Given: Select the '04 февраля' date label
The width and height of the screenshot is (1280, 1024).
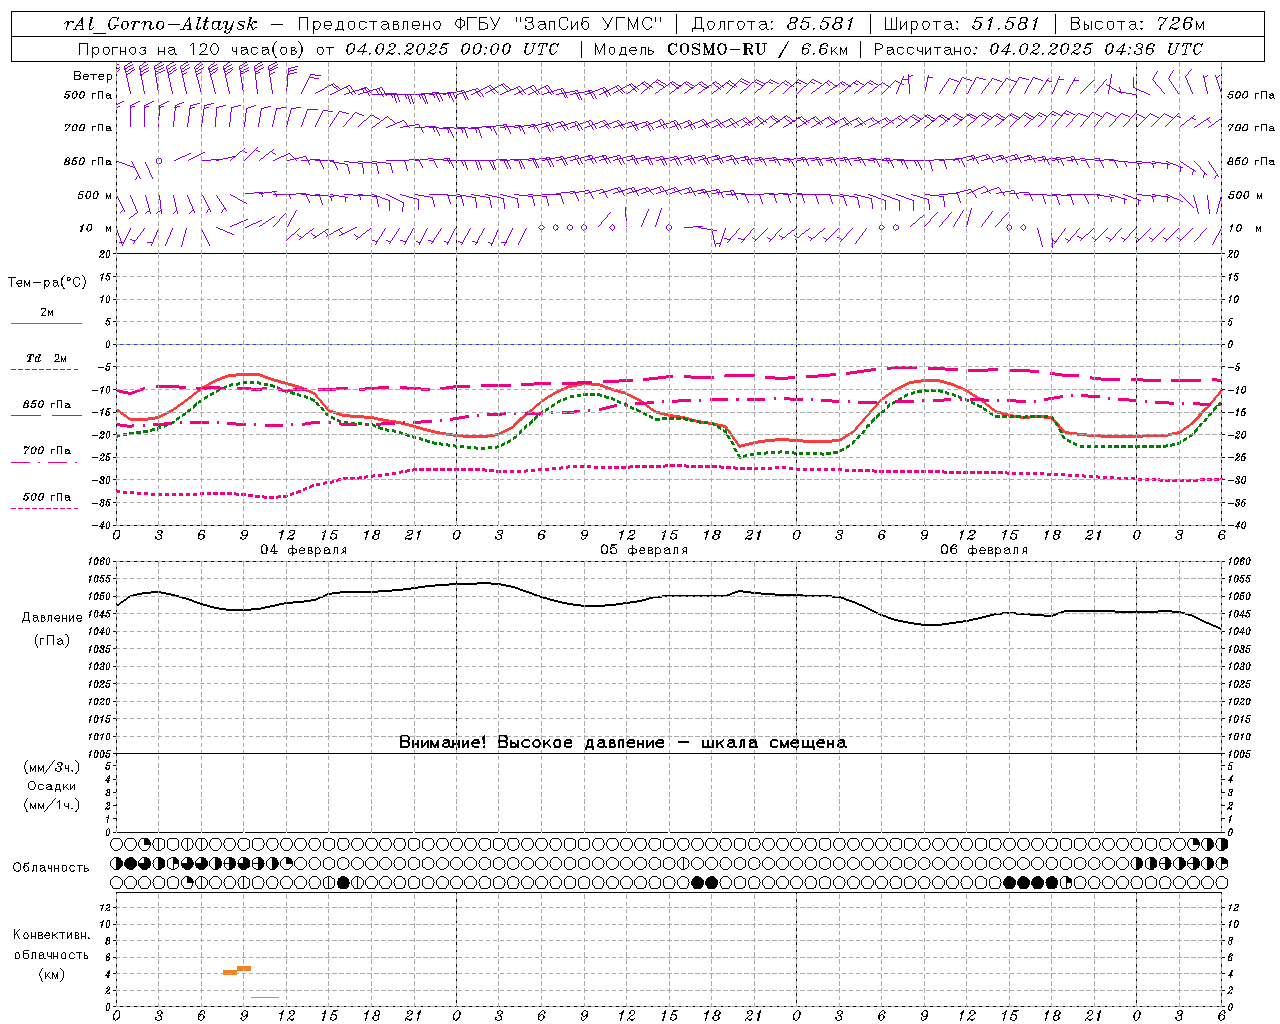Looking at the screenshot, I should (x=304, y=550).
